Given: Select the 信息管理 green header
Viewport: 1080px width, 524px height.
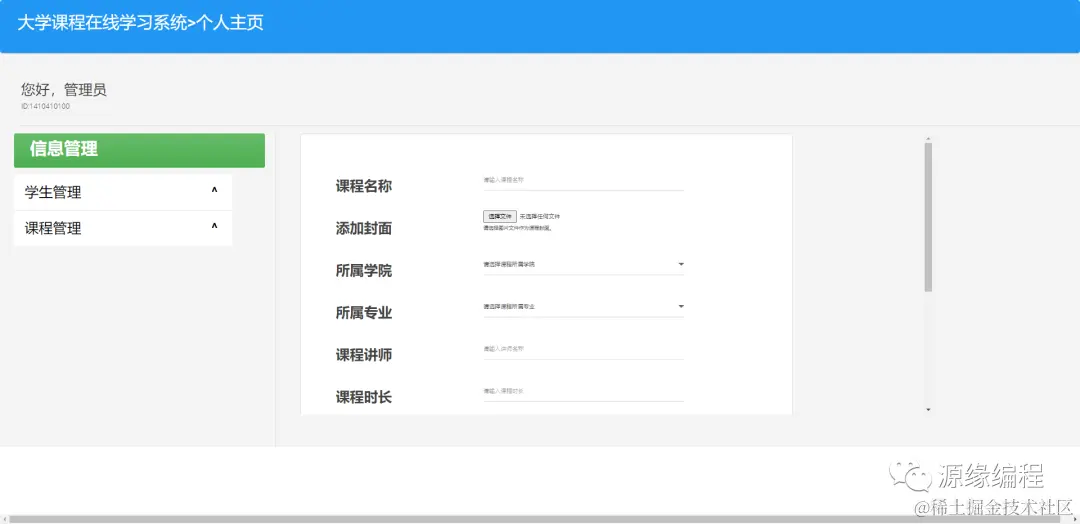Looking at the screenshot, I should (x=139, y=150).
